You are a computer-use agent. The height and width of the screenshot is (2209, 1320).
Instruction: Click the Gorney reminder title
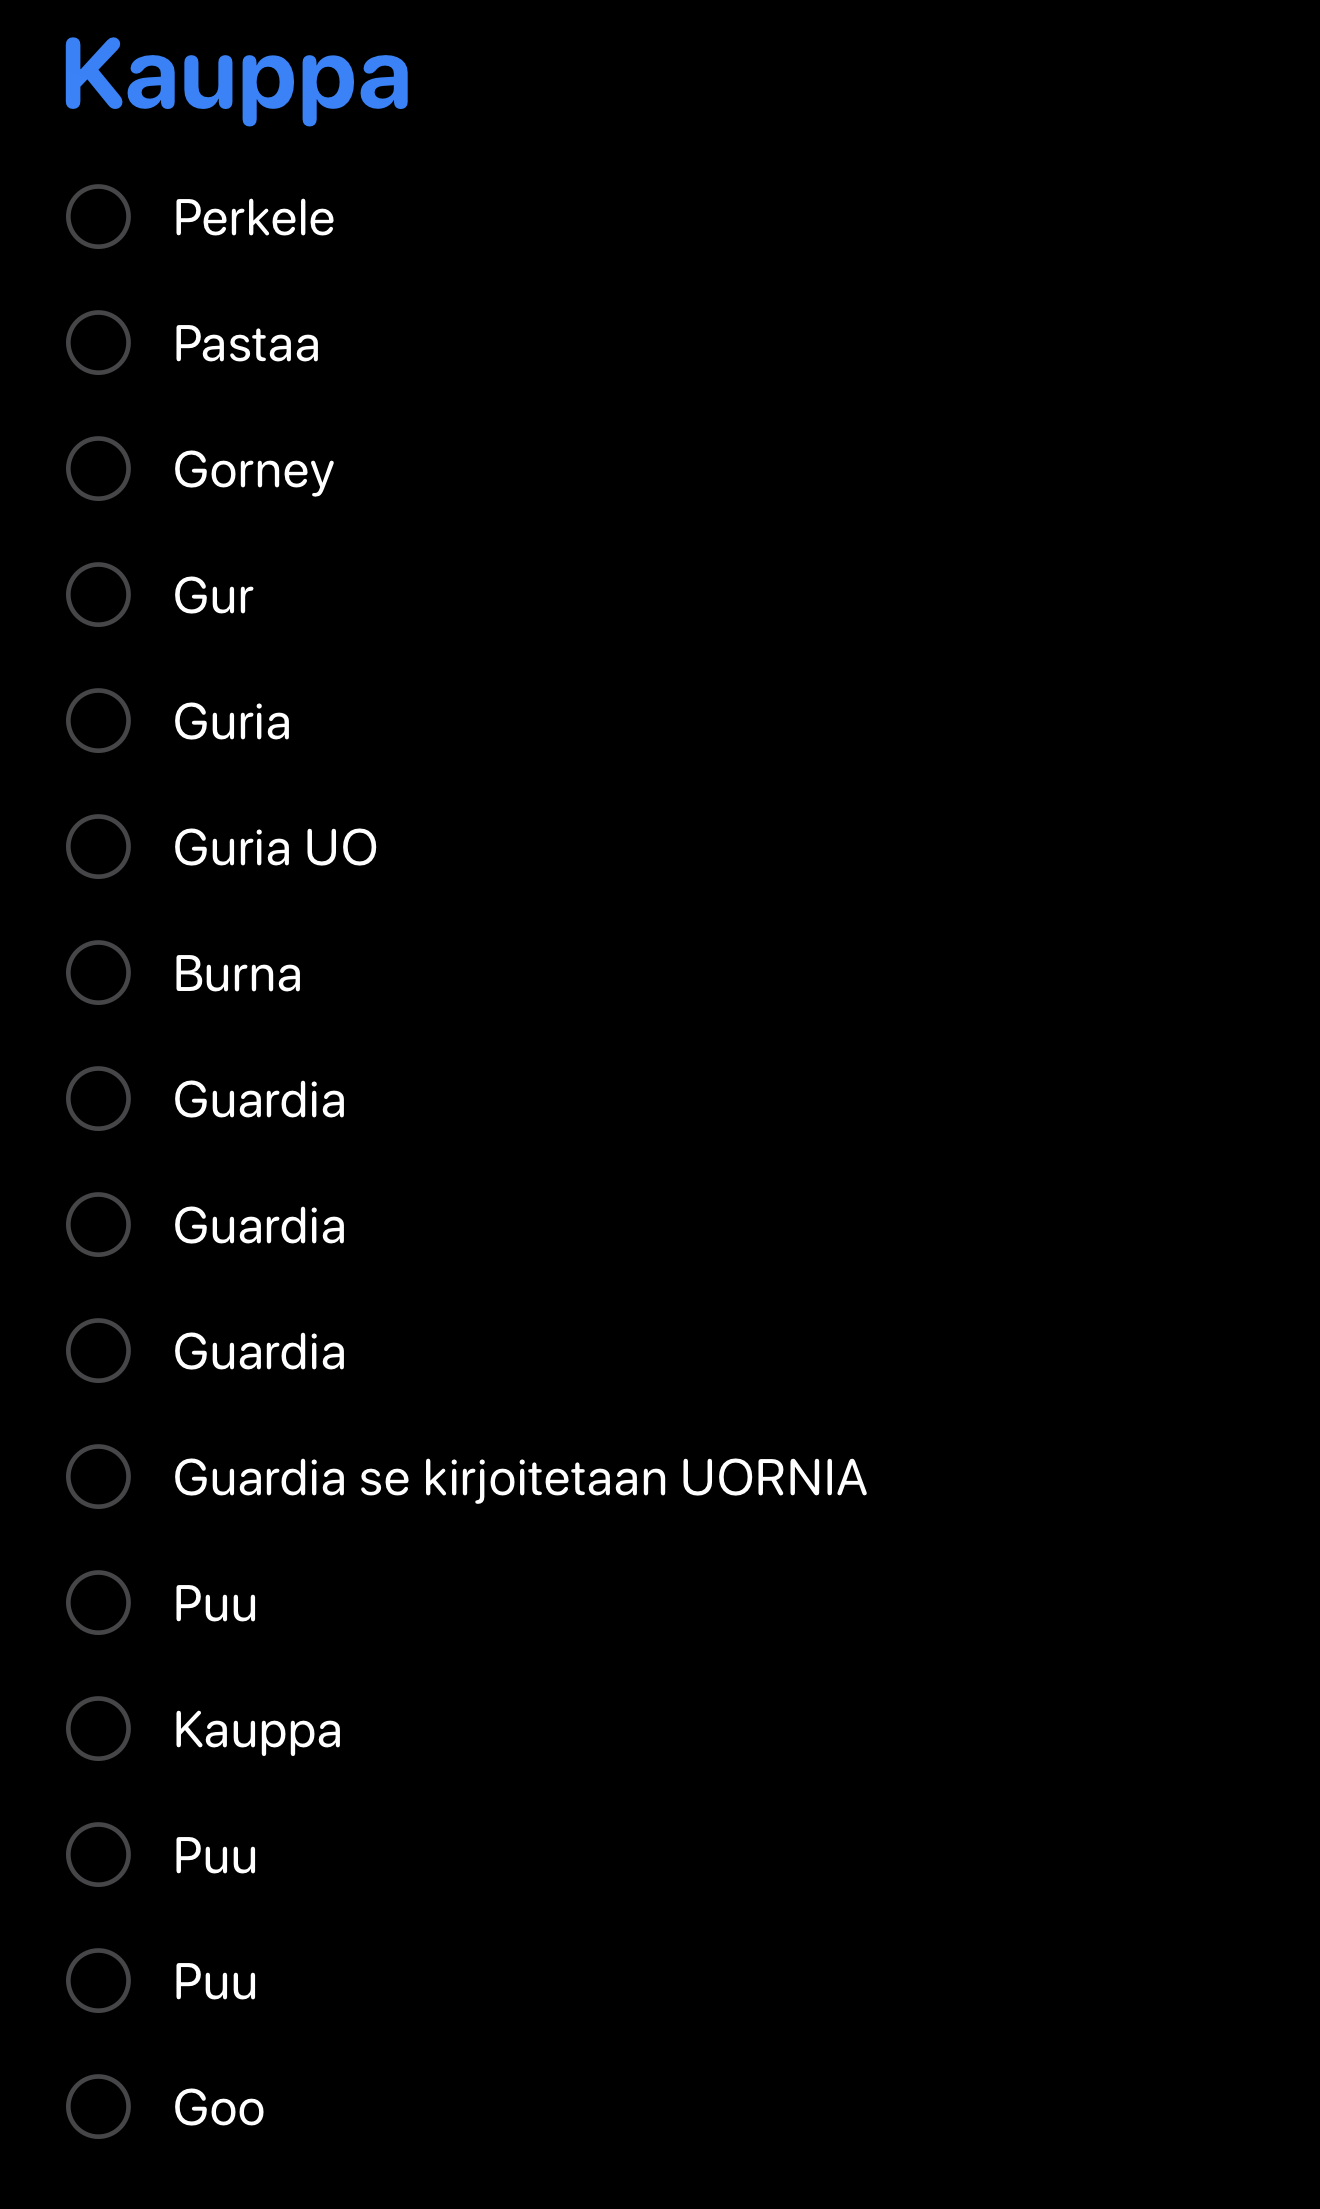click(x=253, y=470)
